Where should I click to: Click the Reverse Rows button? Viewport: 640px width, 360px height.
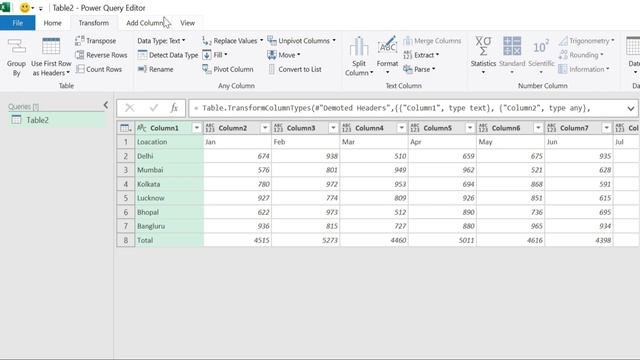coord(101,55)
